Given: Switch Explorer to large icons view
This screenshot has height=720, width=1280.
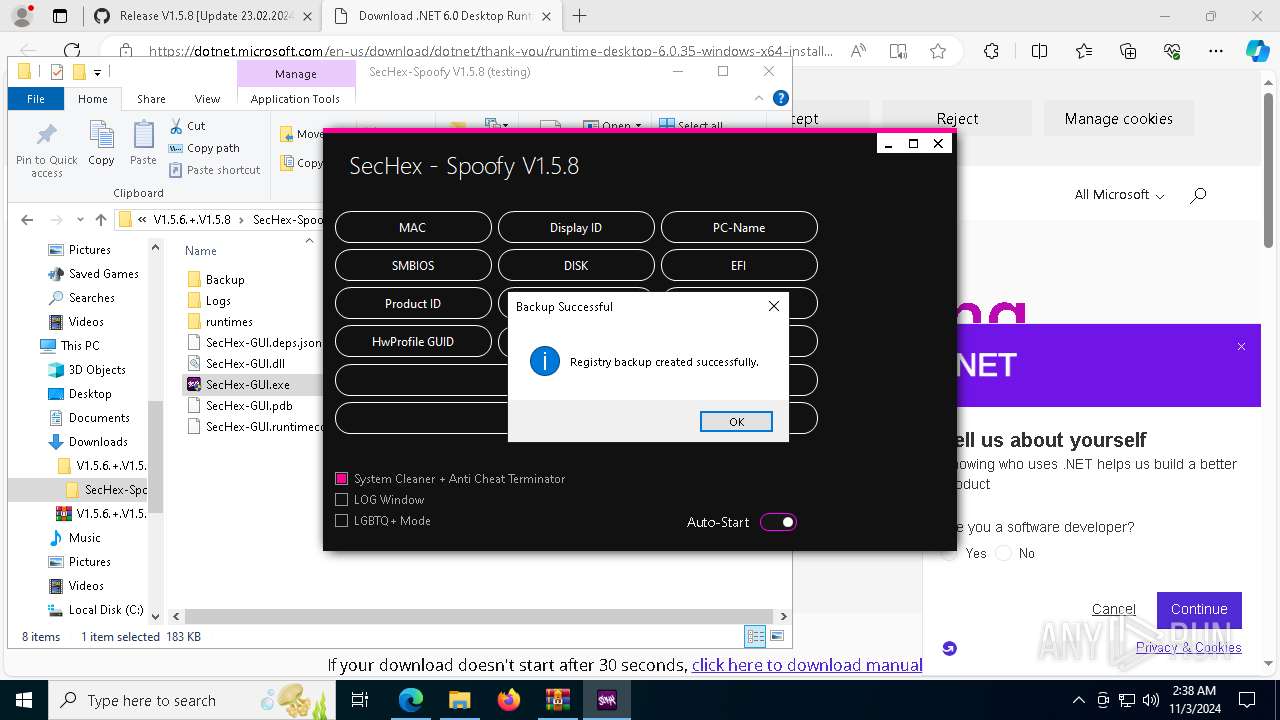Looking at the screenshot, I should pos(776,636).
